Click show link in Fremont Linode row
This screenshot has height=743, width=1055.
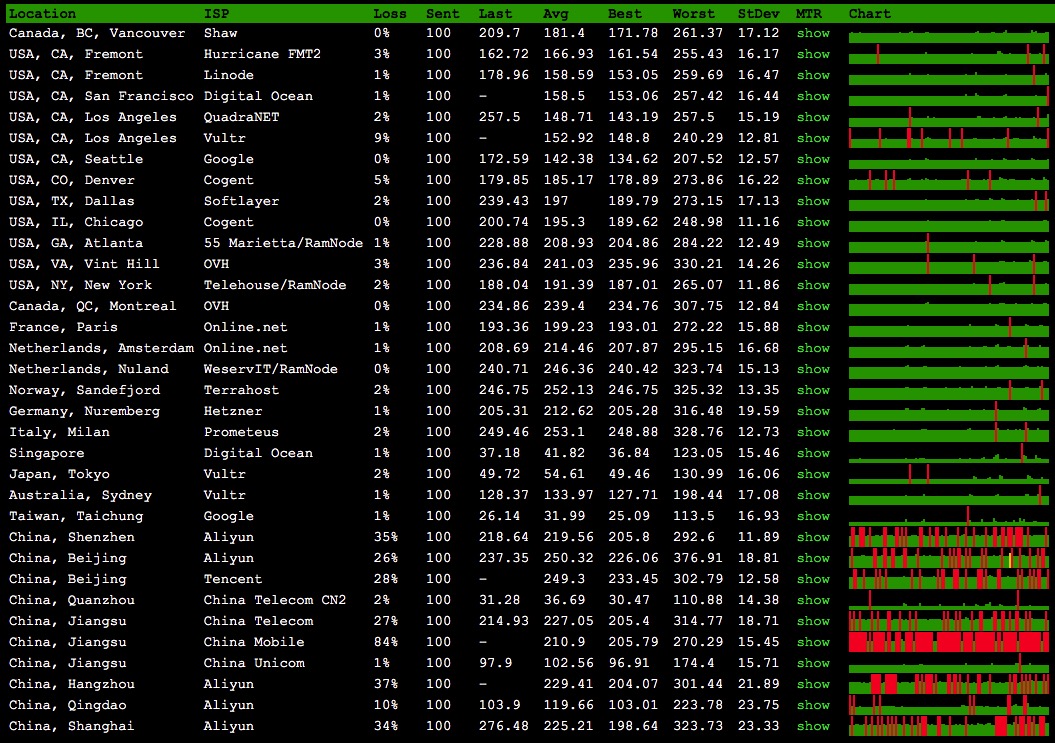813,75
